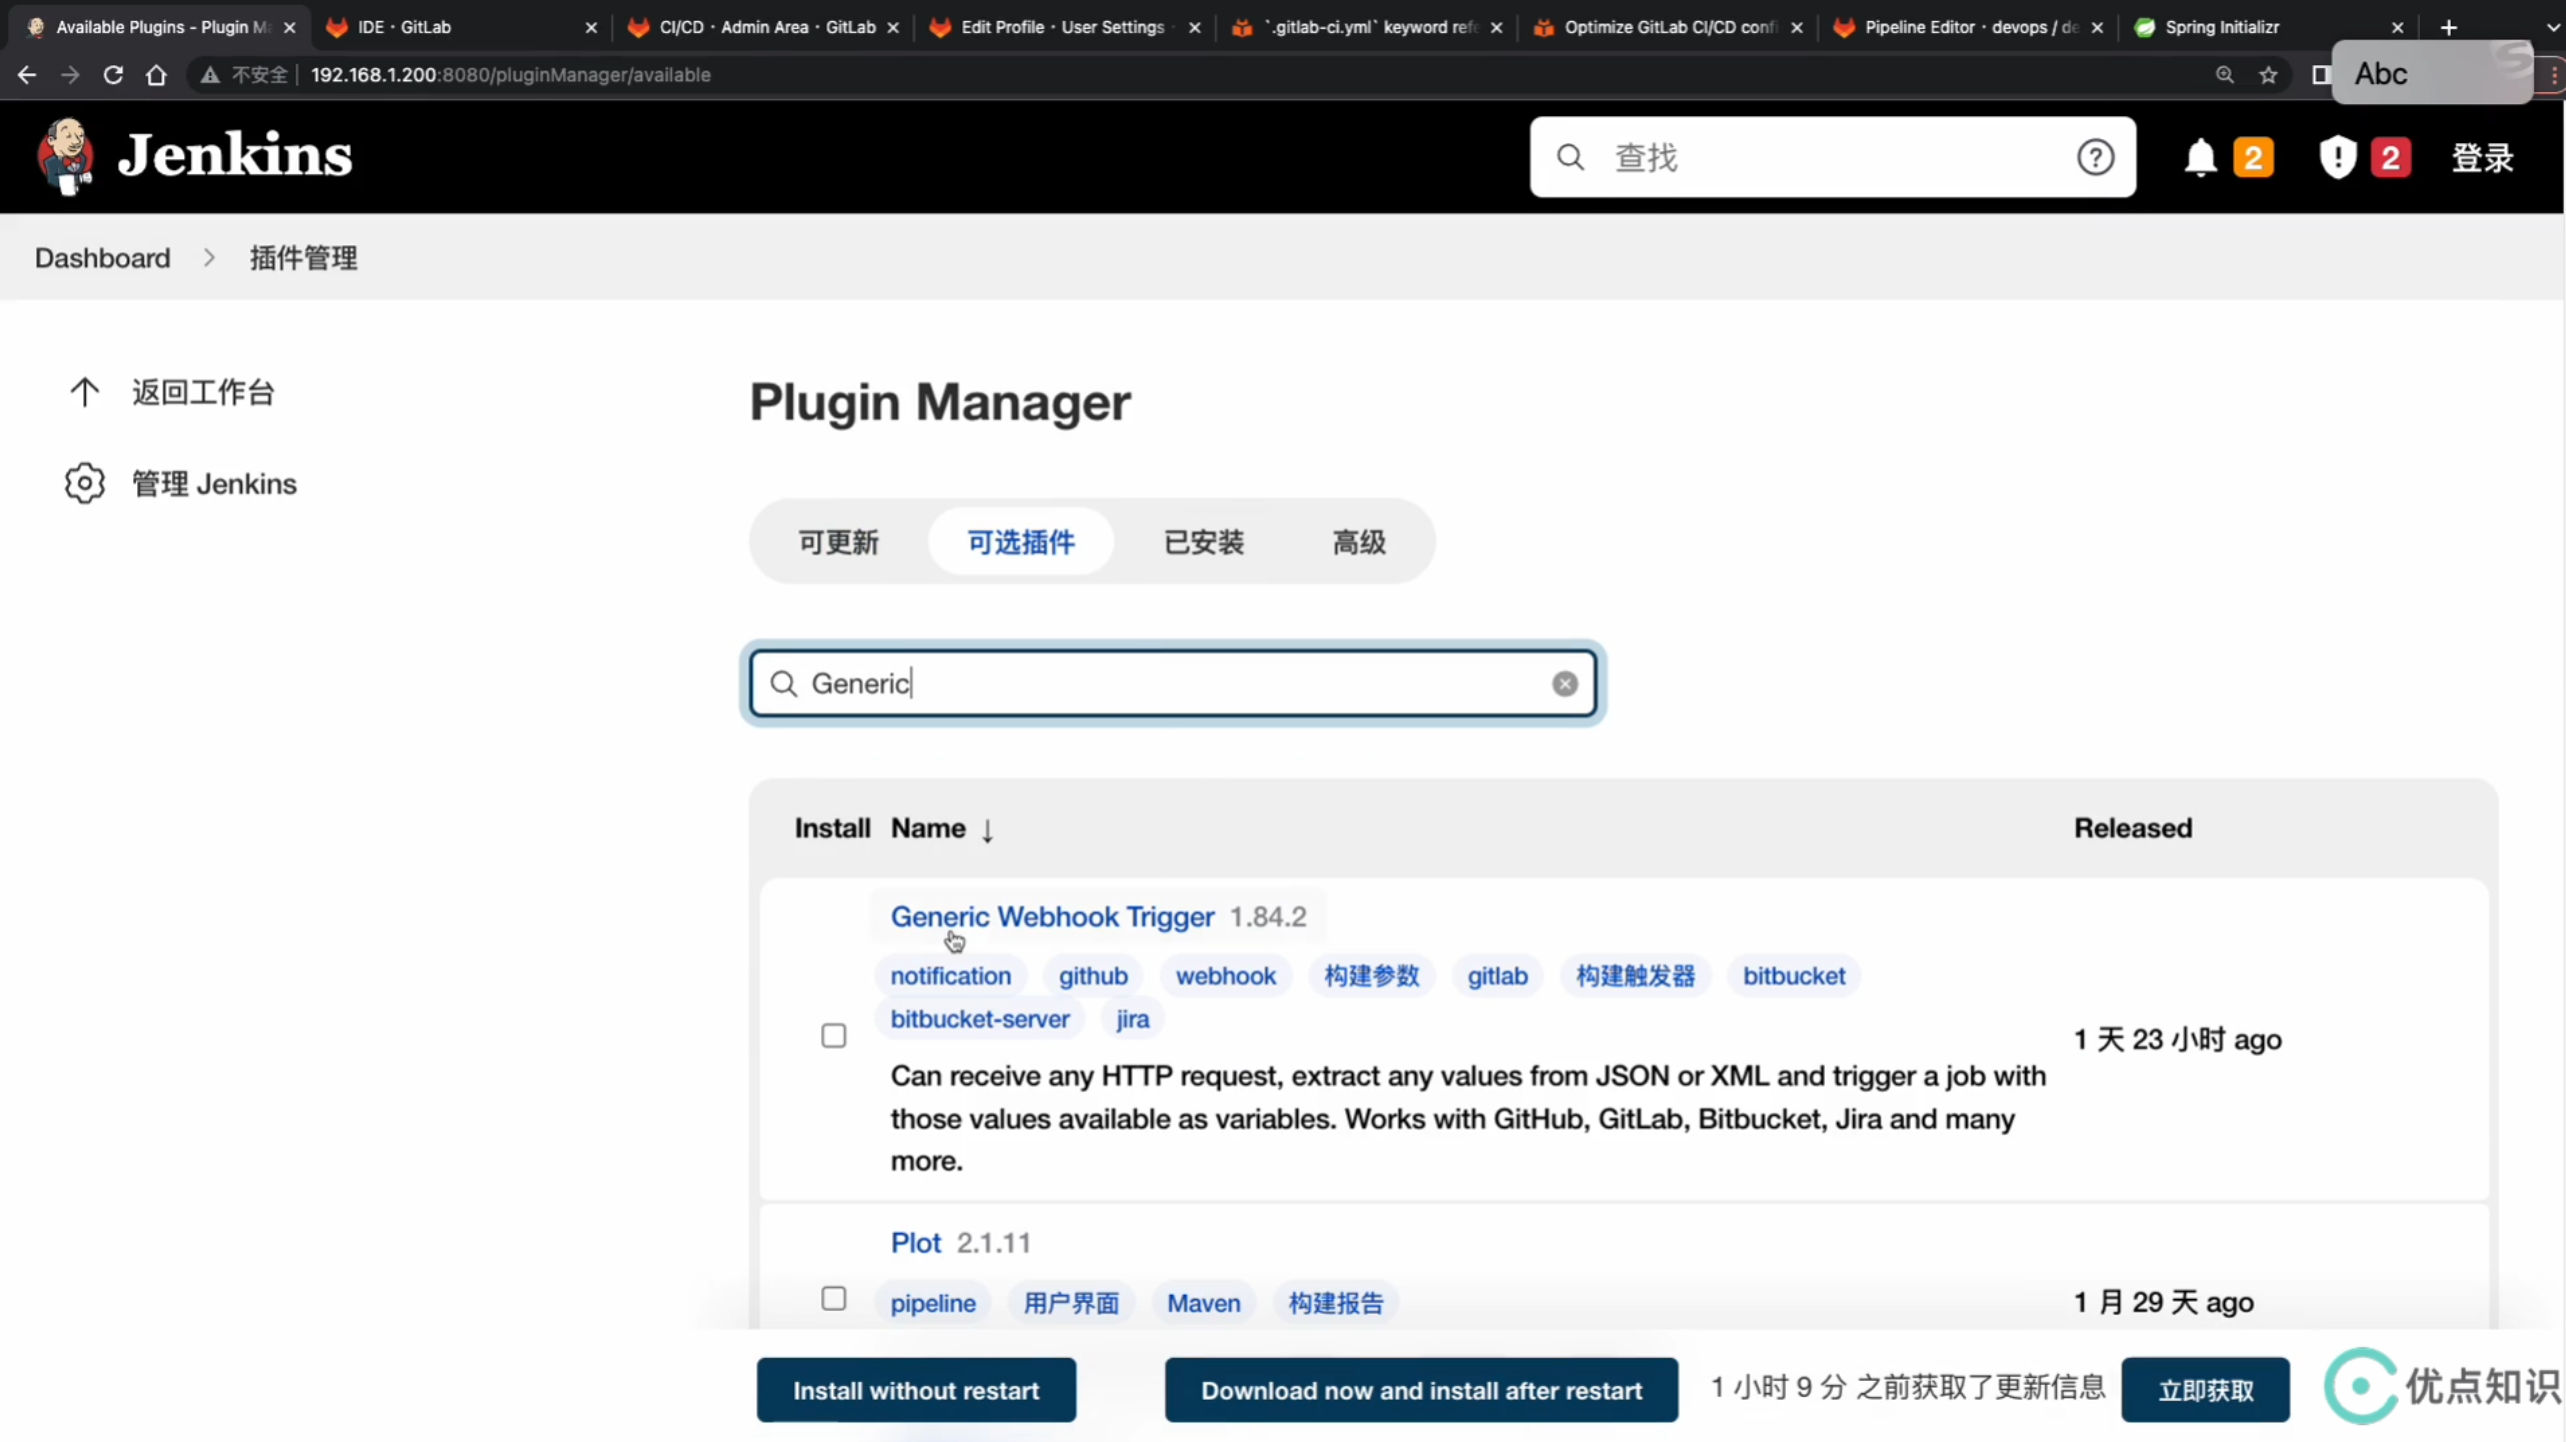Switch to the Edit Profile browser tab
Screen dimensions: 2566x1442
pos(1064,27)
